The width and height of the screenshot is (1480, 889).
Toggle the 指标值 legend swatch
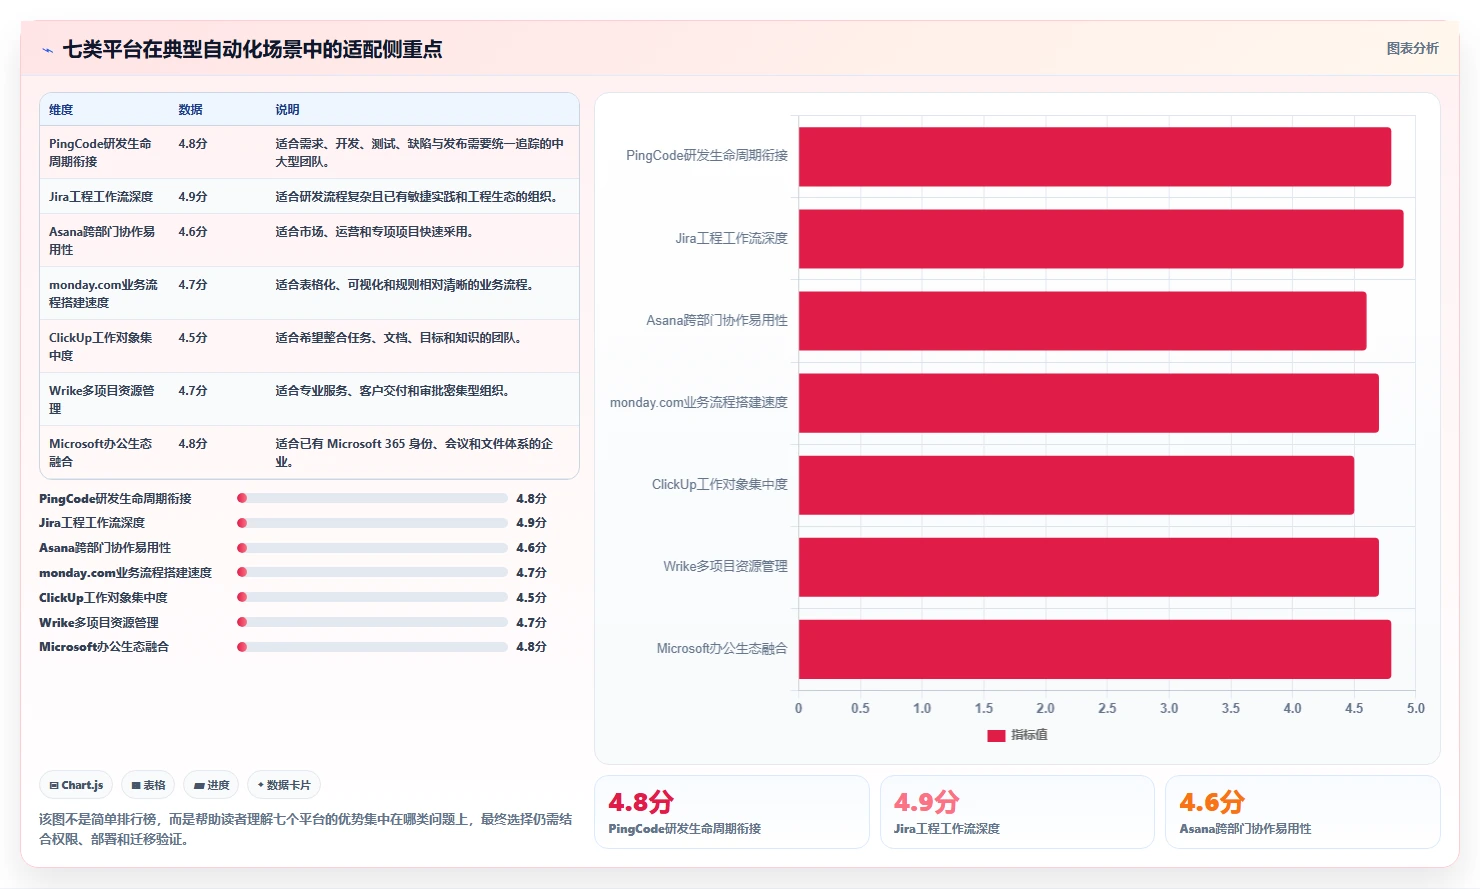(996, 735)
